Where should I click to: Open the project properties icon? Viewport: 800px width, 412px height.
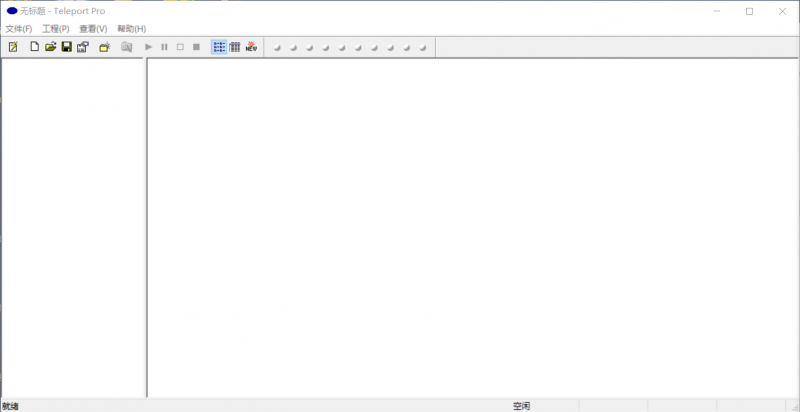[x=83, y=47]
